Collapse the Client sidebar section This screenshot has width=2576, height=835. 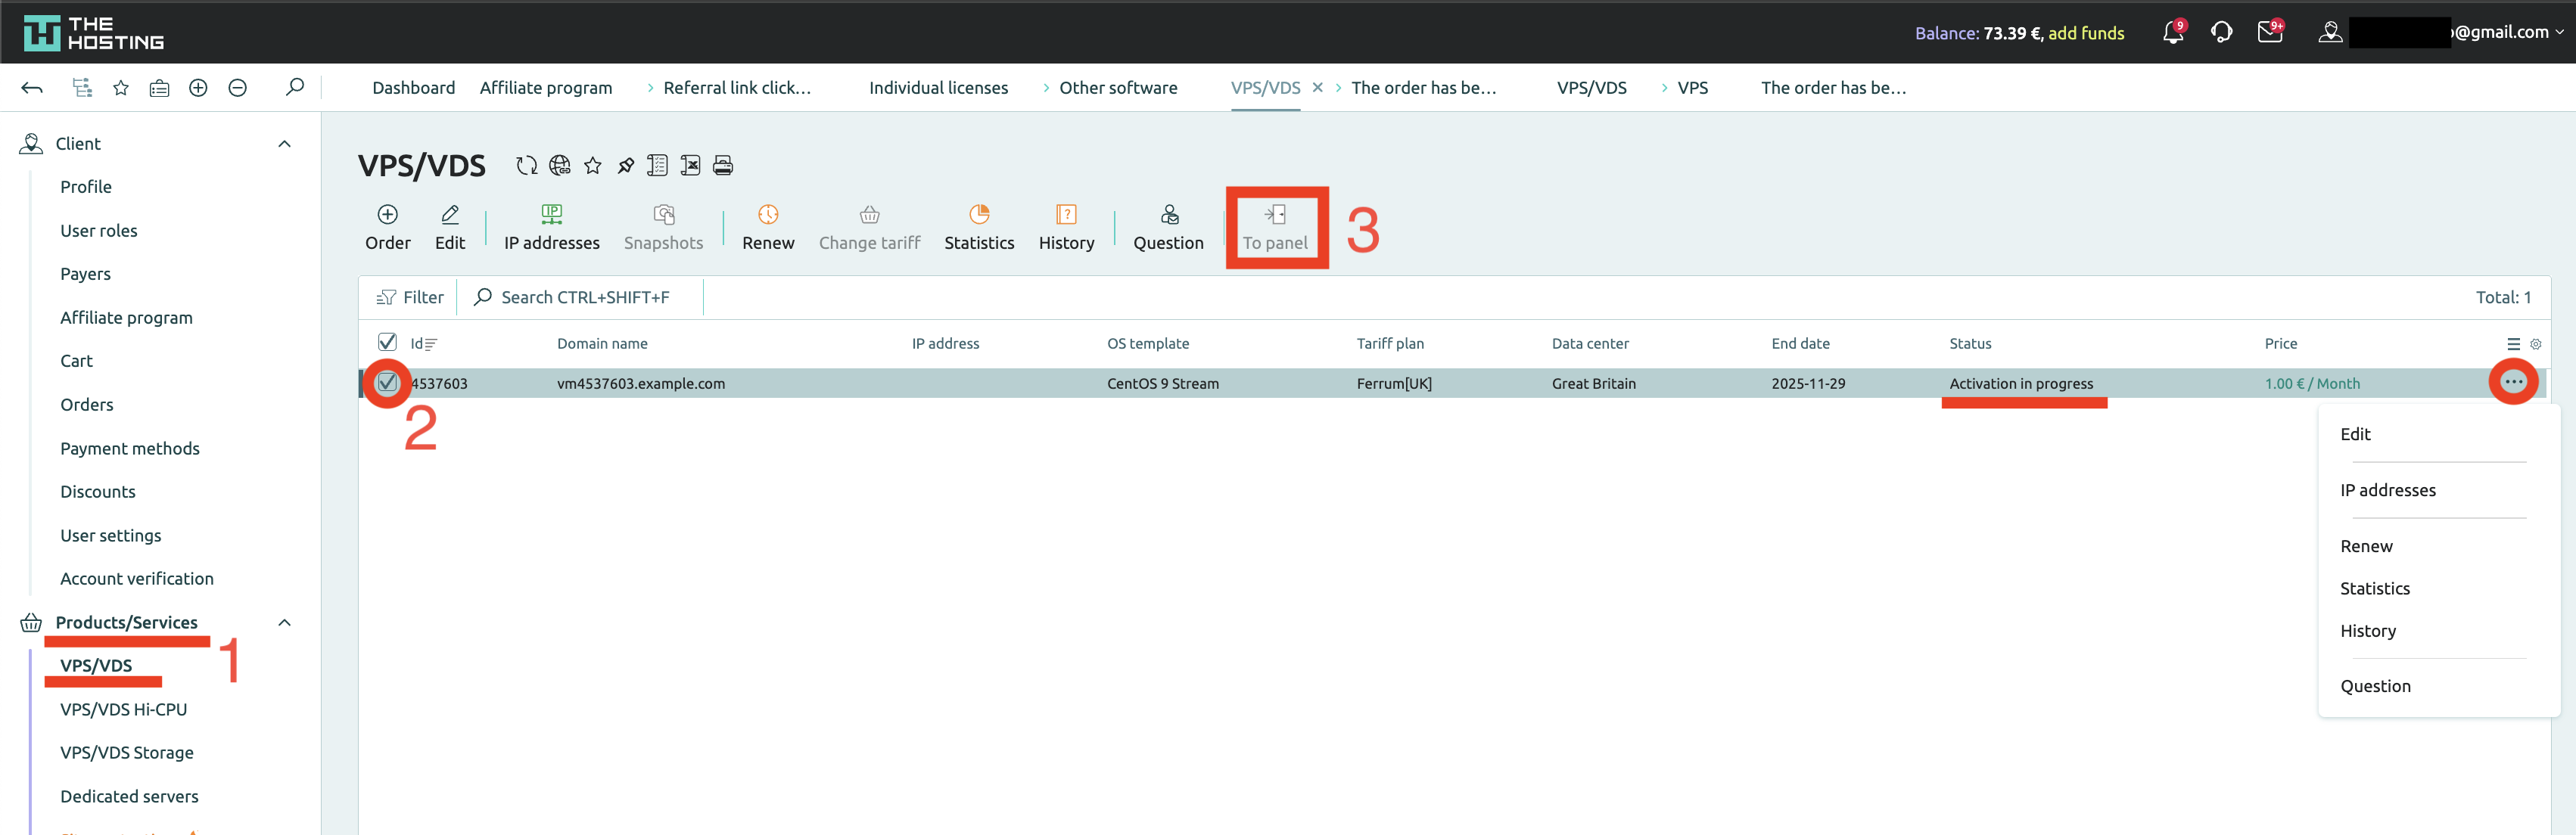point(284,144)
